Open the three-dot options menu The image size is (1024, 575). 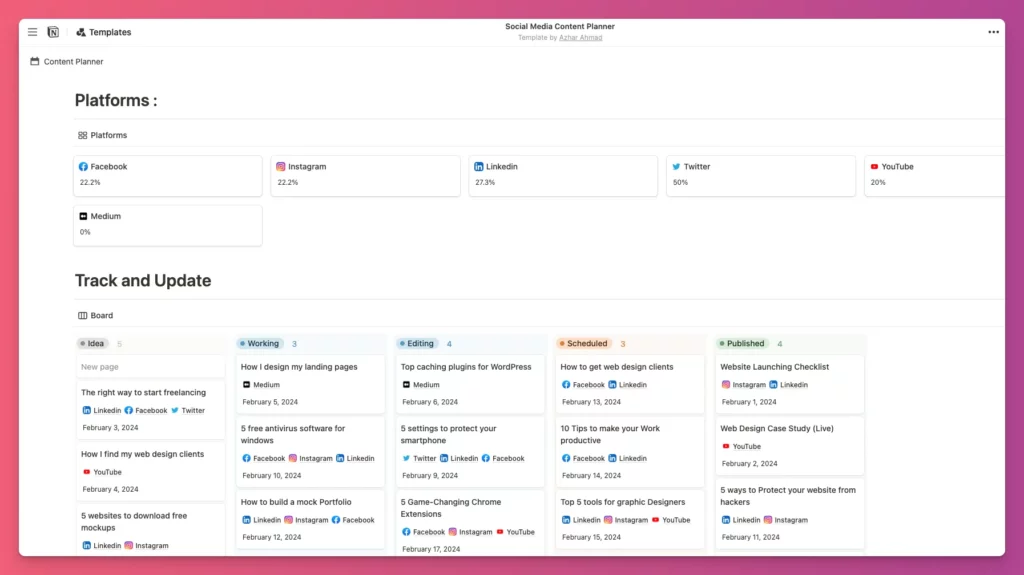[x=993, y=32]
